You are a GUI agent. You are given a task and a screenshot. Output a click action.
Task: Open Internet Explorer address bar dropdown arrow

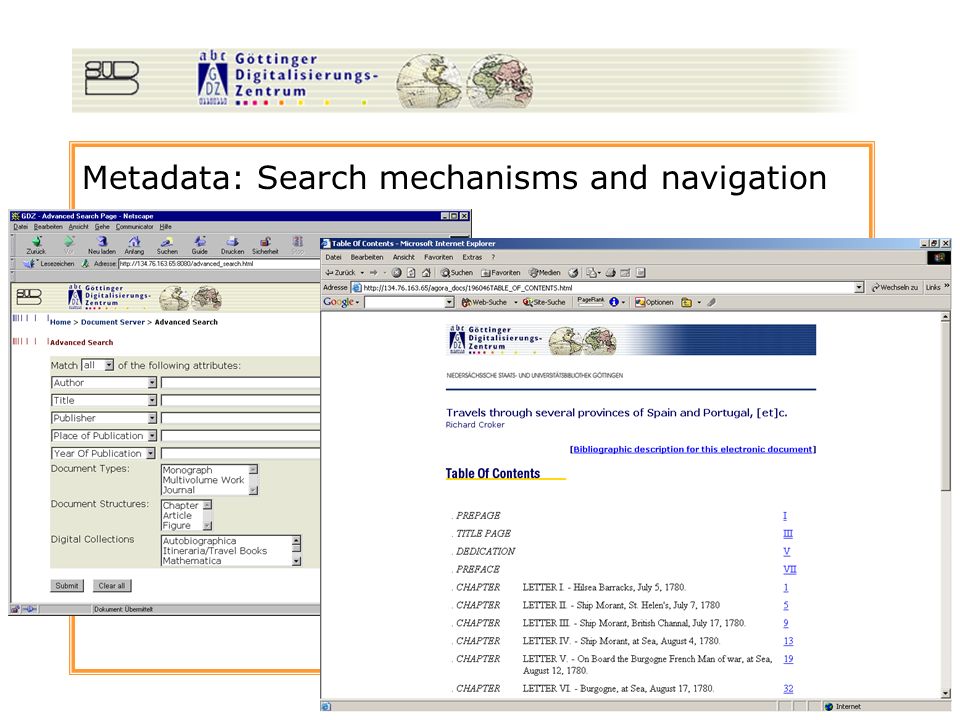(859, 287)
